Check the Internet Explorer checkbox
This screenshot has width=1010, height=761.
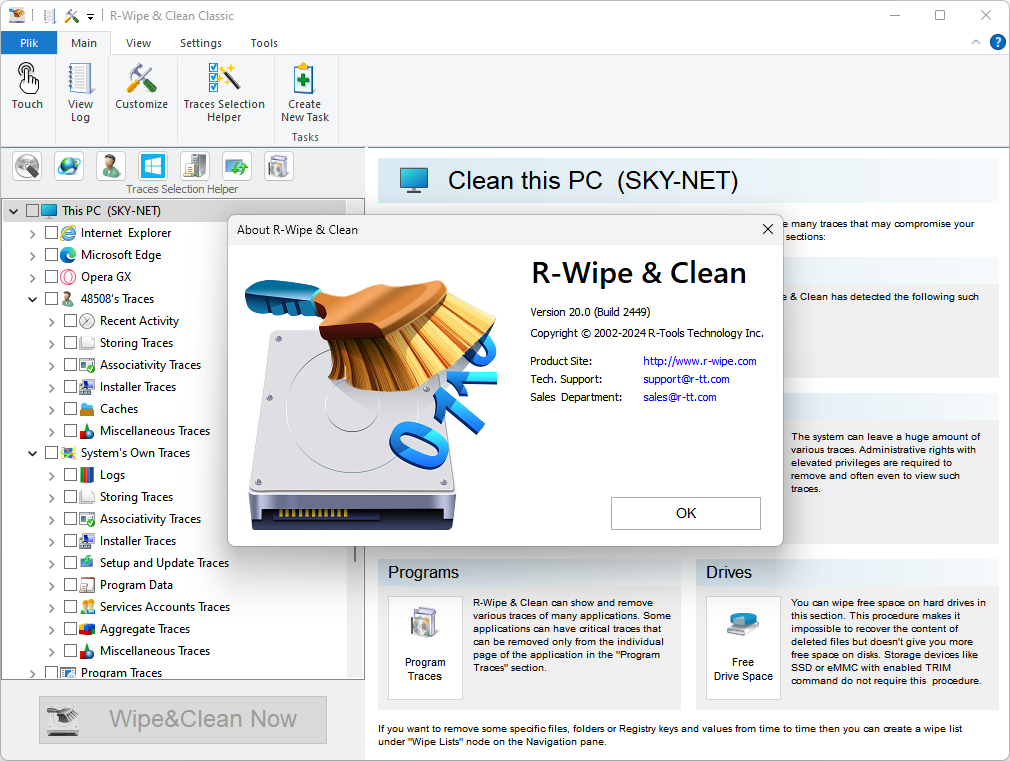(52, 233)
